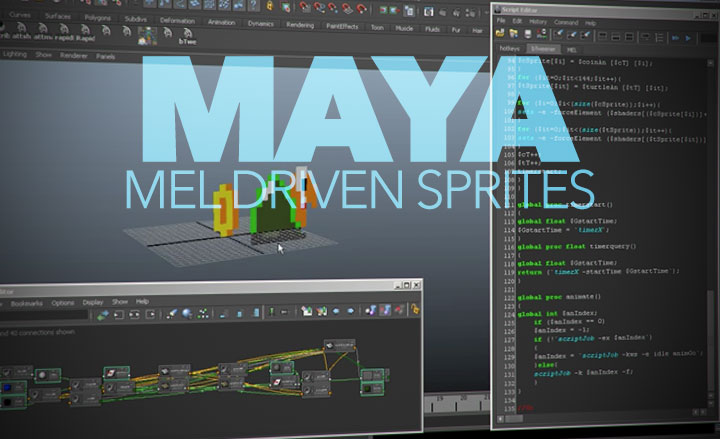This screenshot has height=439, width=720.
Task: Select the Subdivs shelf tab
Action: tap(136, 19)
